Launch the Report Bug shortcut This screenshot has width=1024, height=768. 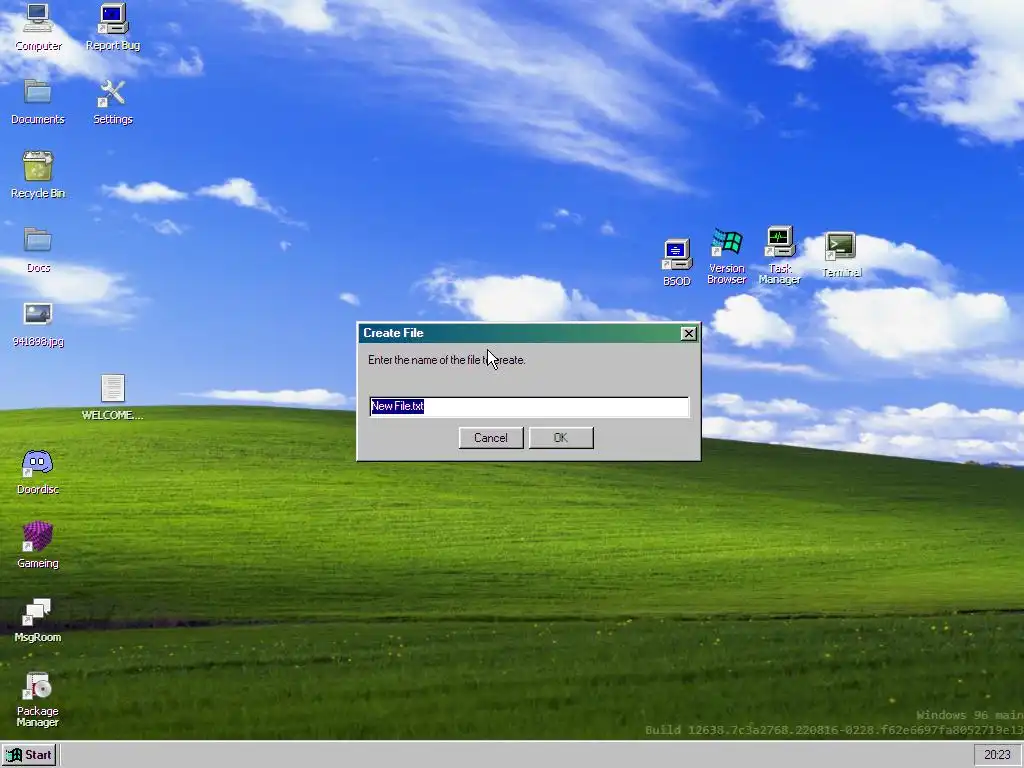pos(113,26)
